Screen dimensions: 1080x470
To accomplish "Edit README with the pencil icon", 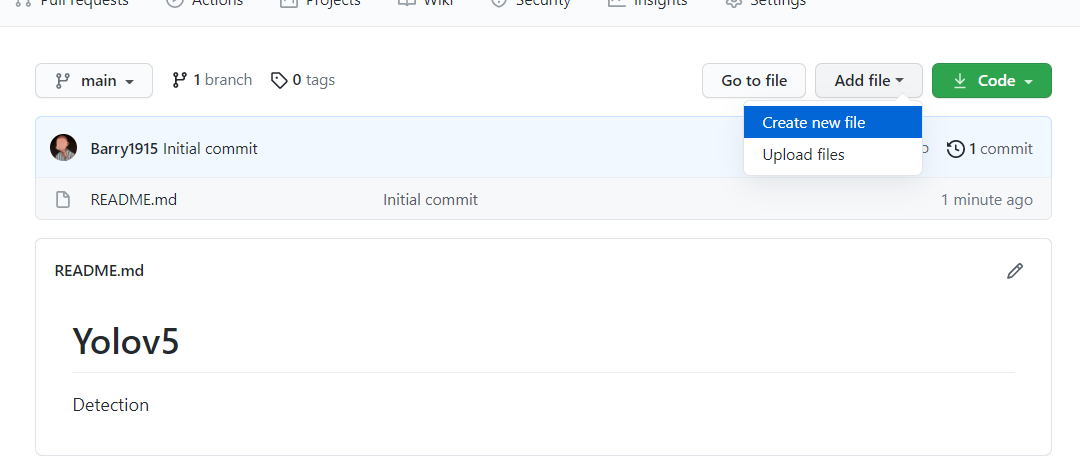I will click(1015, 271).
